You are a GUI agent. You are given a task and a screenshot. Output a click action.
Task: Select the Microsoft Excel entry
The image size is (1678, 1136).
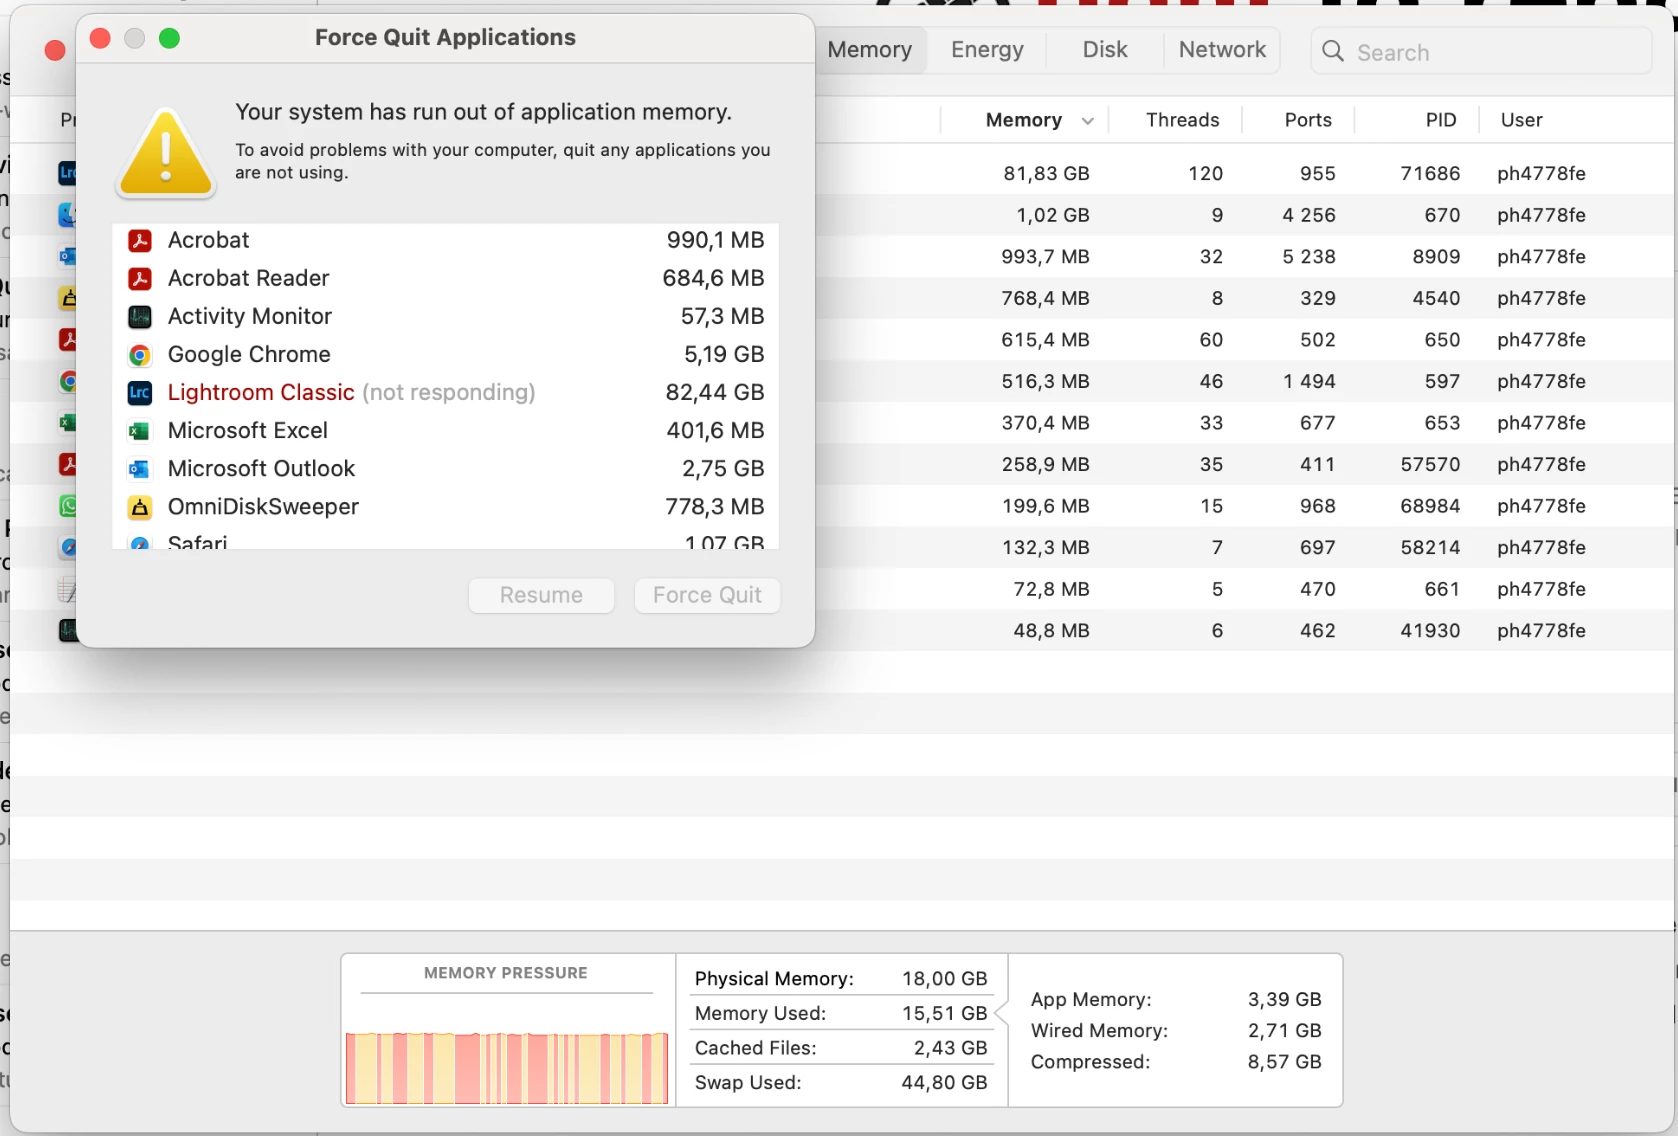(x=248, y=430)
